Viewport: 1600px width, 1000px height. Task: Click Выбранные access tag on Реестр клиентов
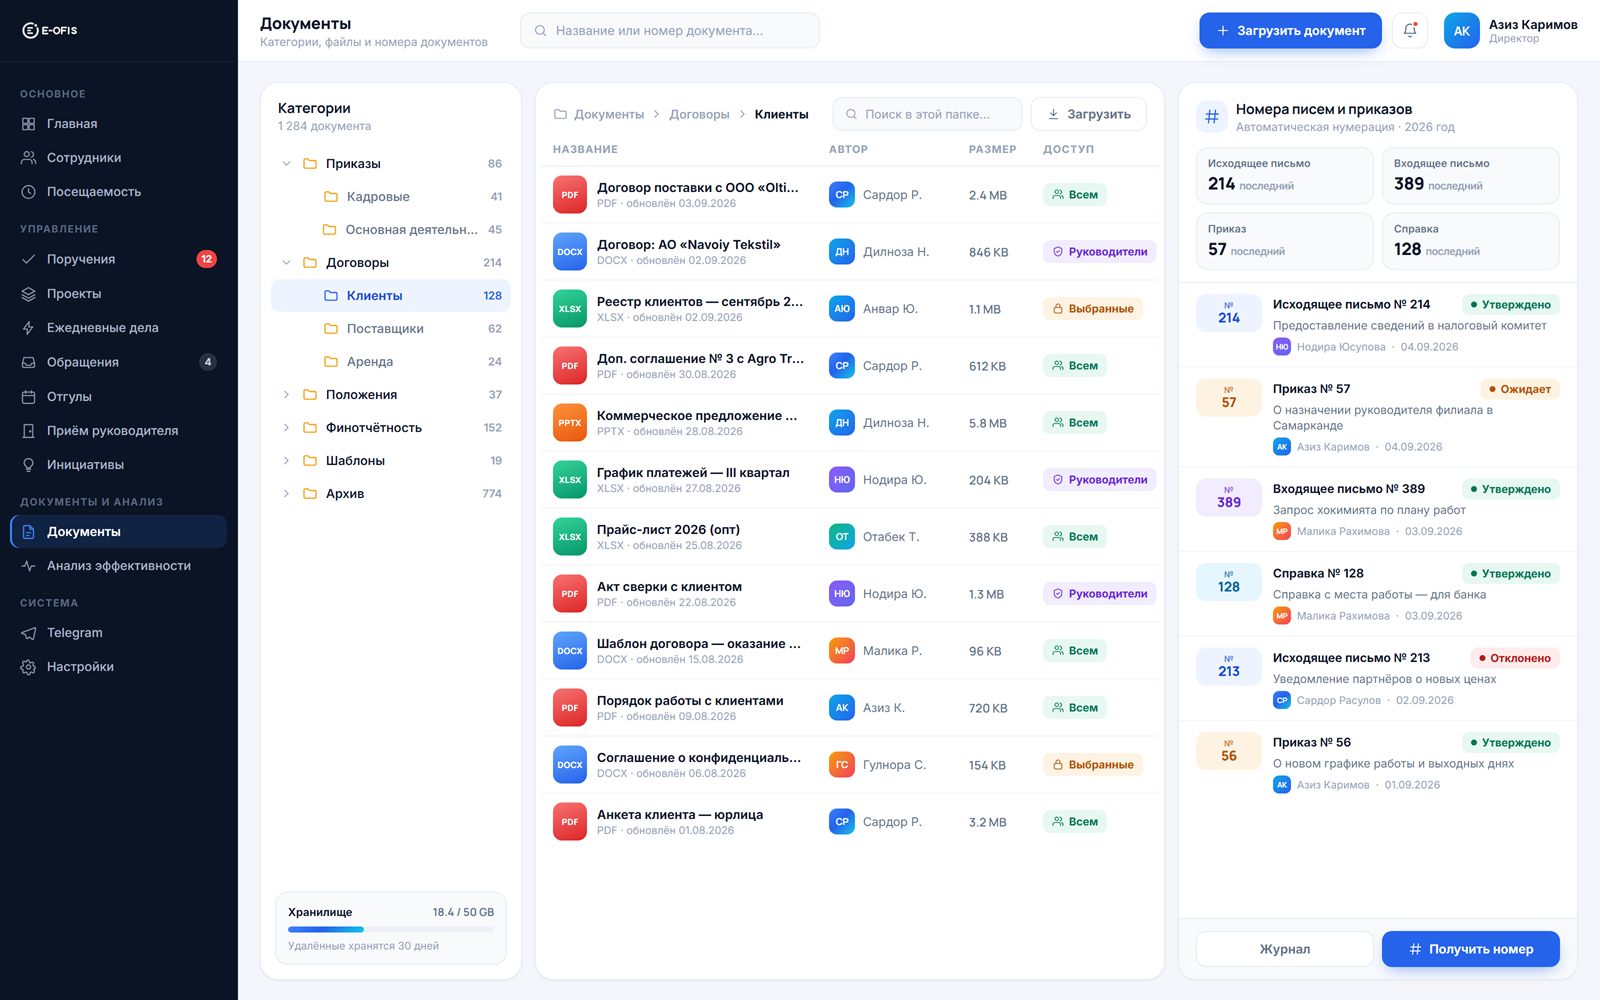pyautogui.click(x=1092, y=309)
